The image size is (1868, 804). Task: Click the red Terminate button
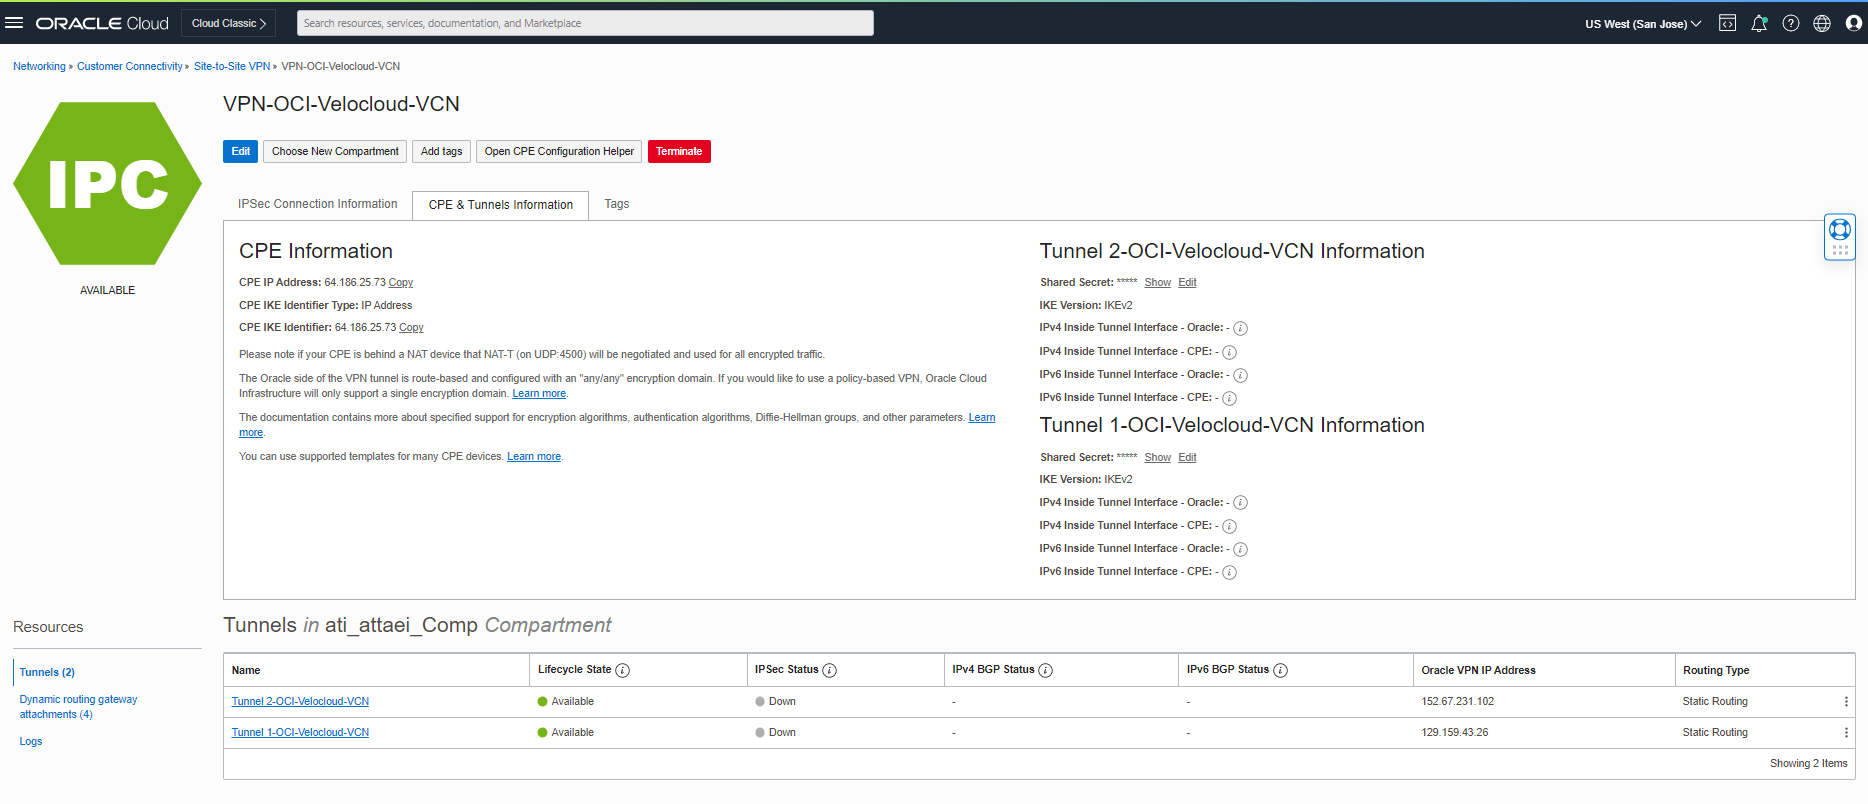679,151
